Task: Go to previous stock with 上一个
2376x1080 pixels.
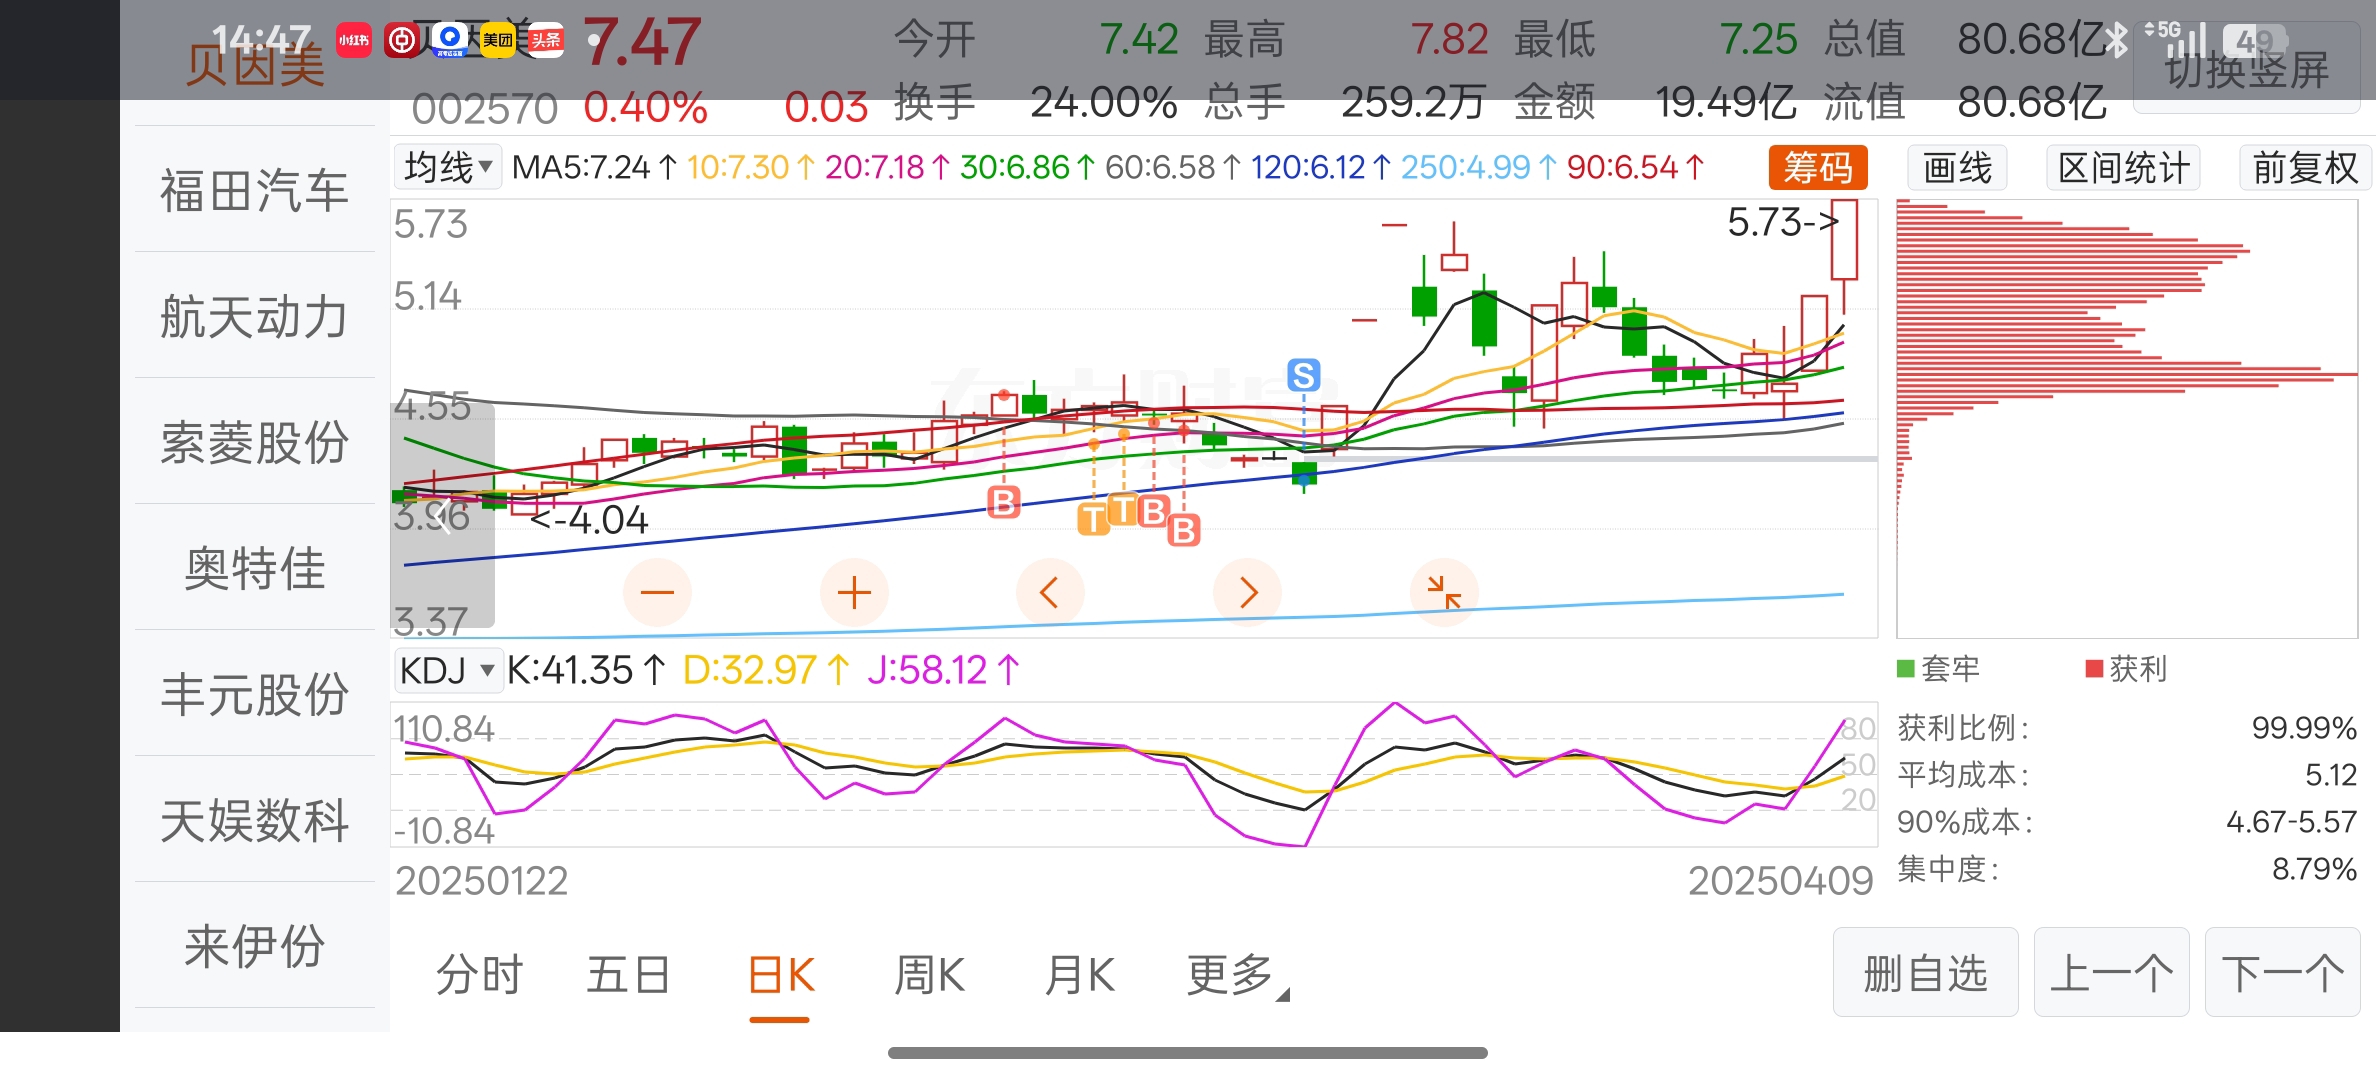Action: 2111,972
